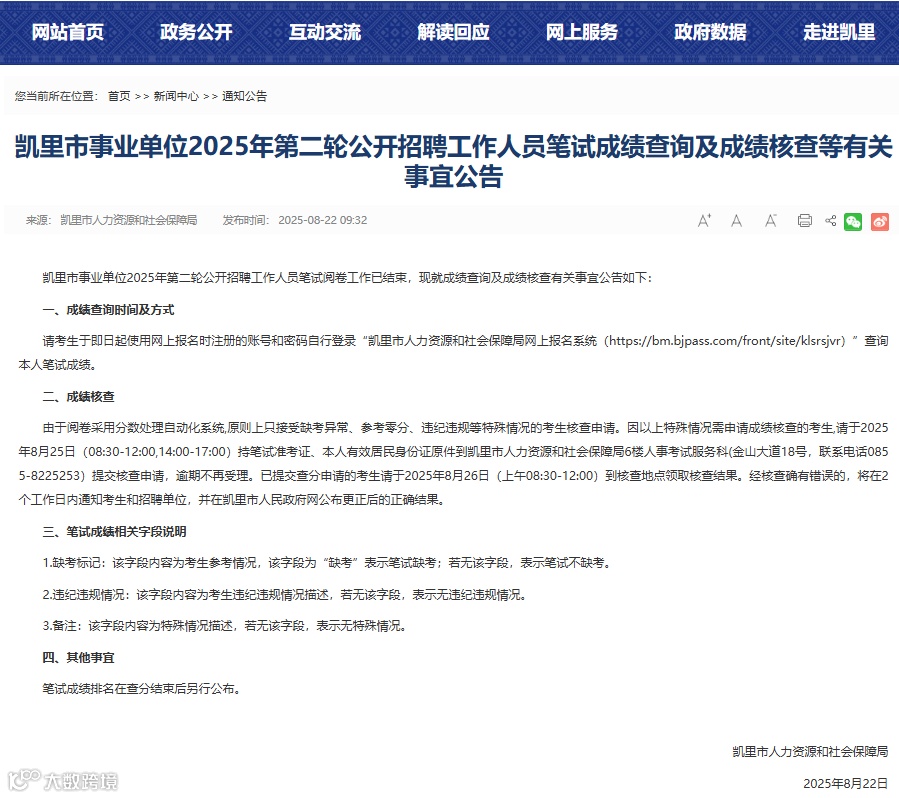
Task: Click heading 二、成绩核查
Action: [x=79, y=397]
